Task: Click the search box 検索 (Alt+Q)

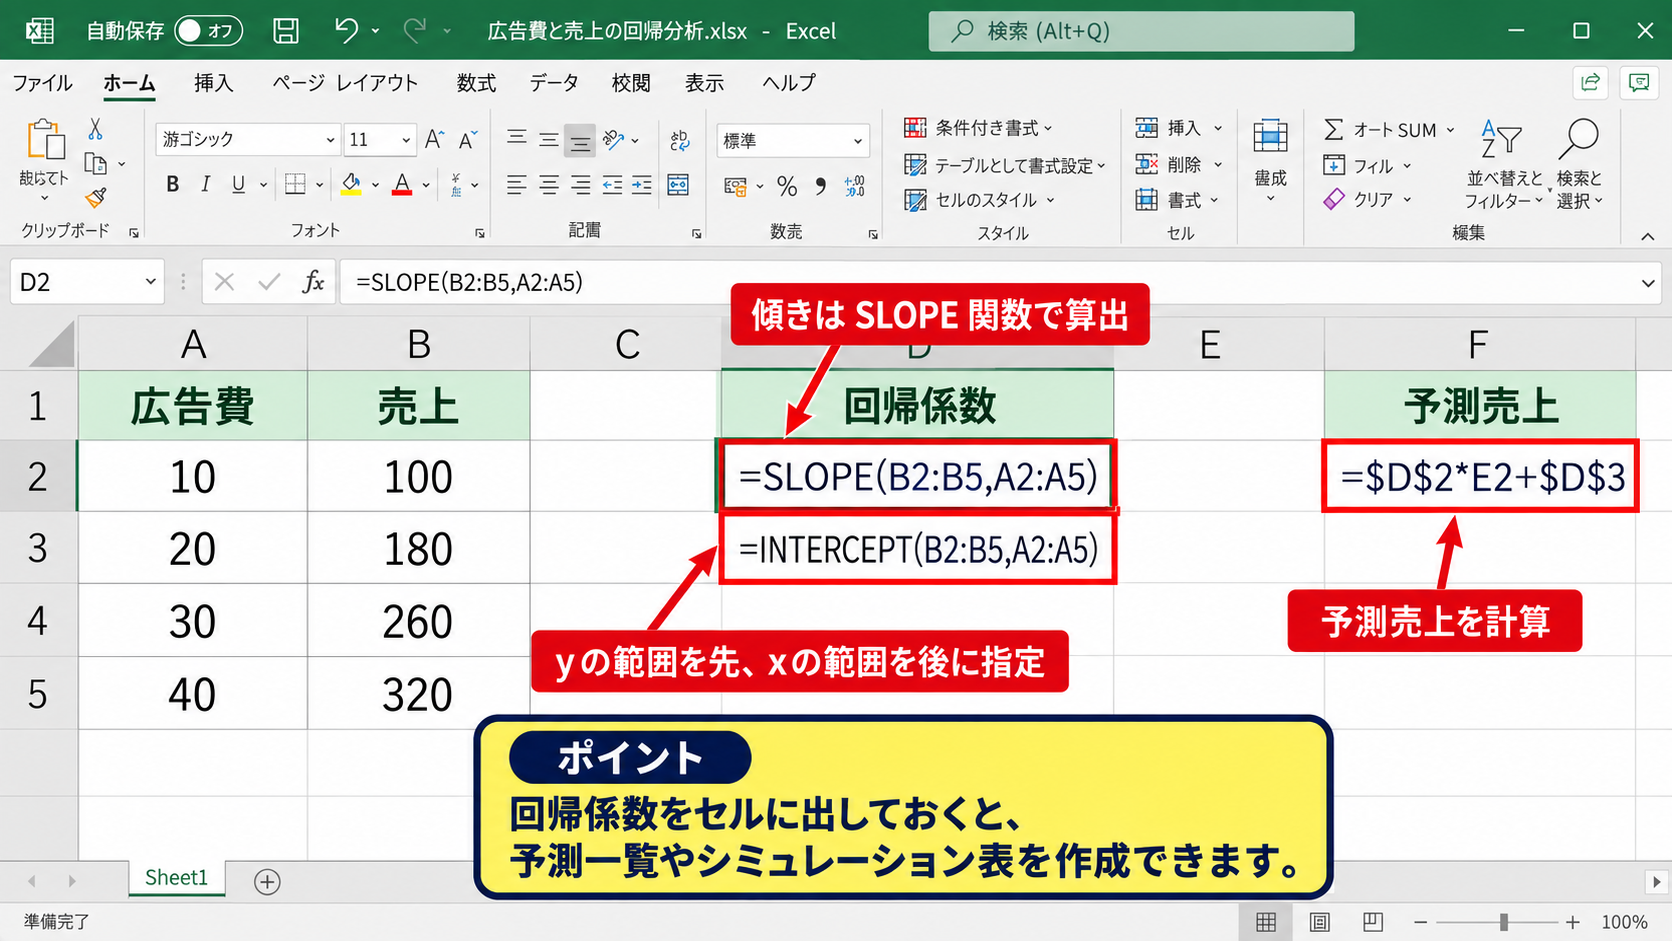Action: pos(1141,31)
